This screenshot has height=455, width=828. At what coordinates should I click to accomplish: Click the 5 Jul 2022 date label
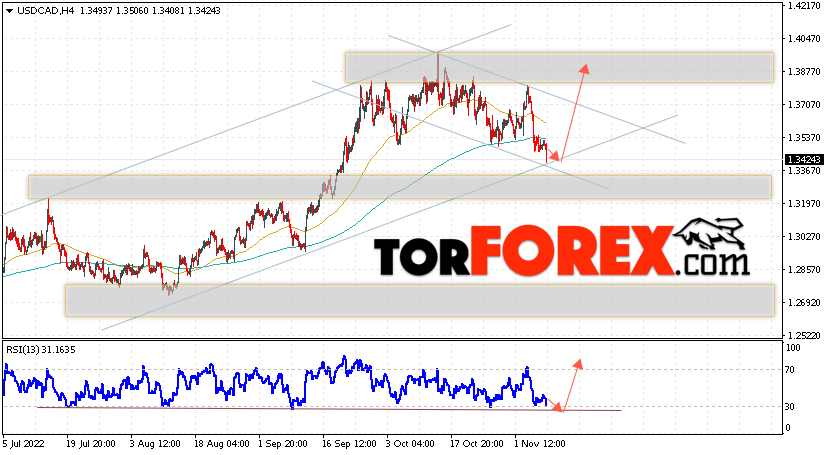[24, 443]
